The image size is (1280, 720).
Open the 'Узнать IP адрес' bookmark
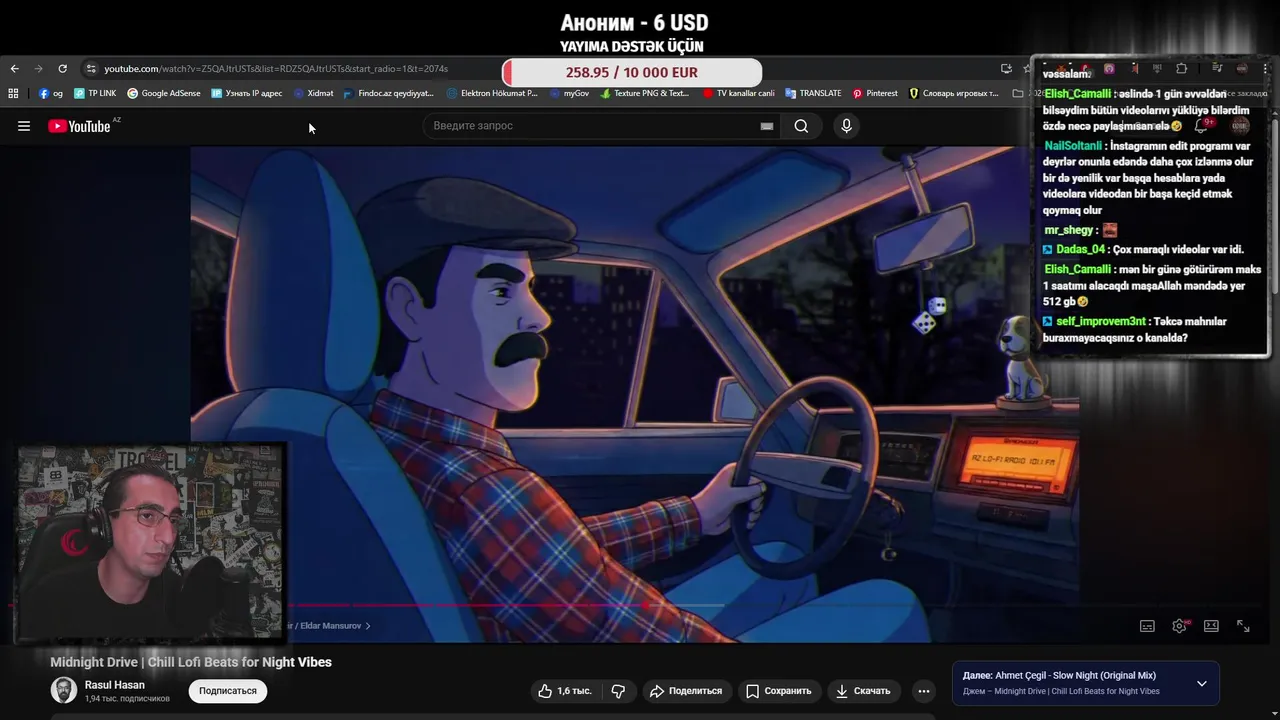[247, 93]
